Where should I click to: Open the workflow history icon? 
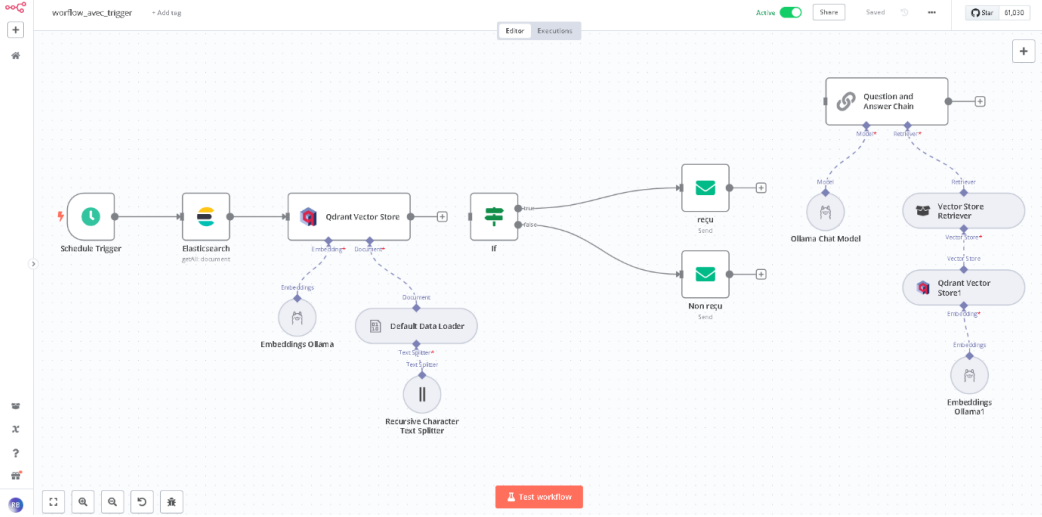[x=904, y=12]
